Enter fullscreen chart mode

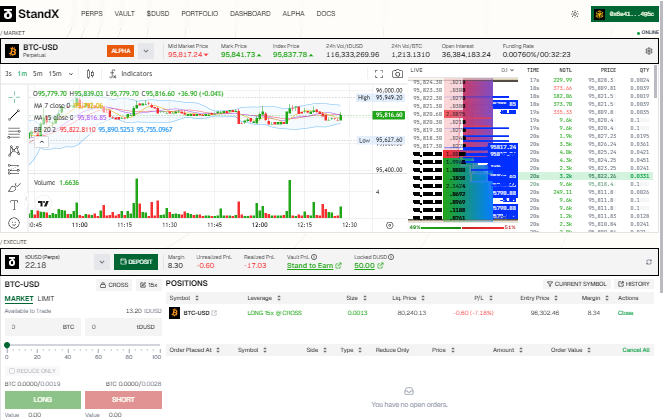pos(379,74)
